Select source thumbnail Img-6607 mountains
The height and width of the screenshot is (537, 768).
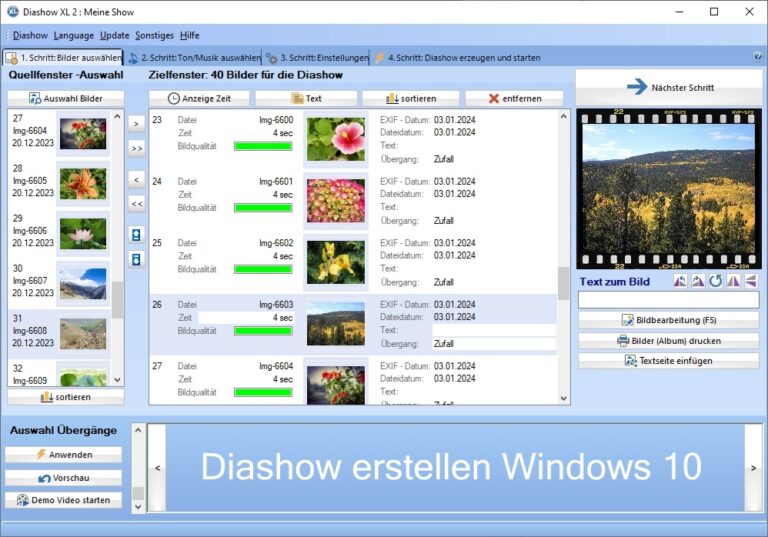pyautogui.click(x=83, y=284)
